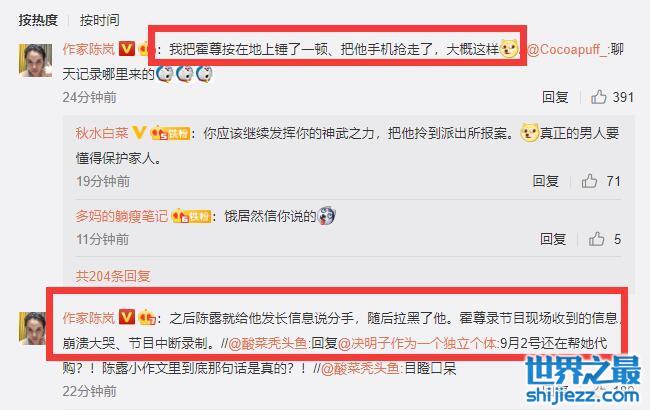The image size is (650, 410).
Task: Click thumbs-up icon beside 71 likes
Action: click(589, 181)
